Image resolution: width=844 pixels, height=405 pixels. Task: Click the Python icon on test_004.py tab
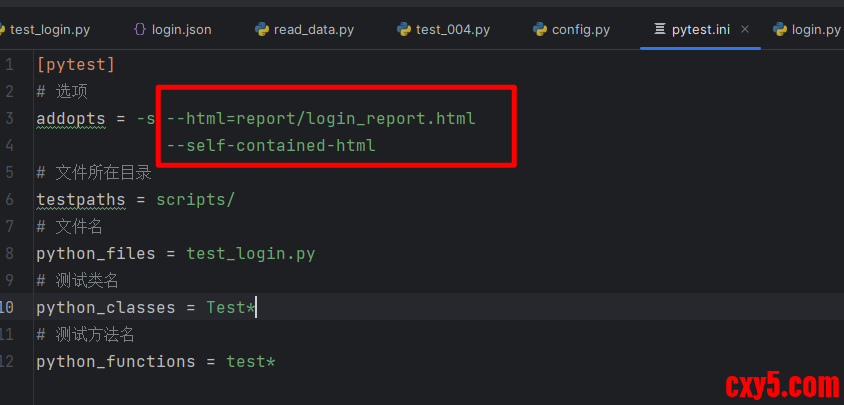(x=404, y=29)
